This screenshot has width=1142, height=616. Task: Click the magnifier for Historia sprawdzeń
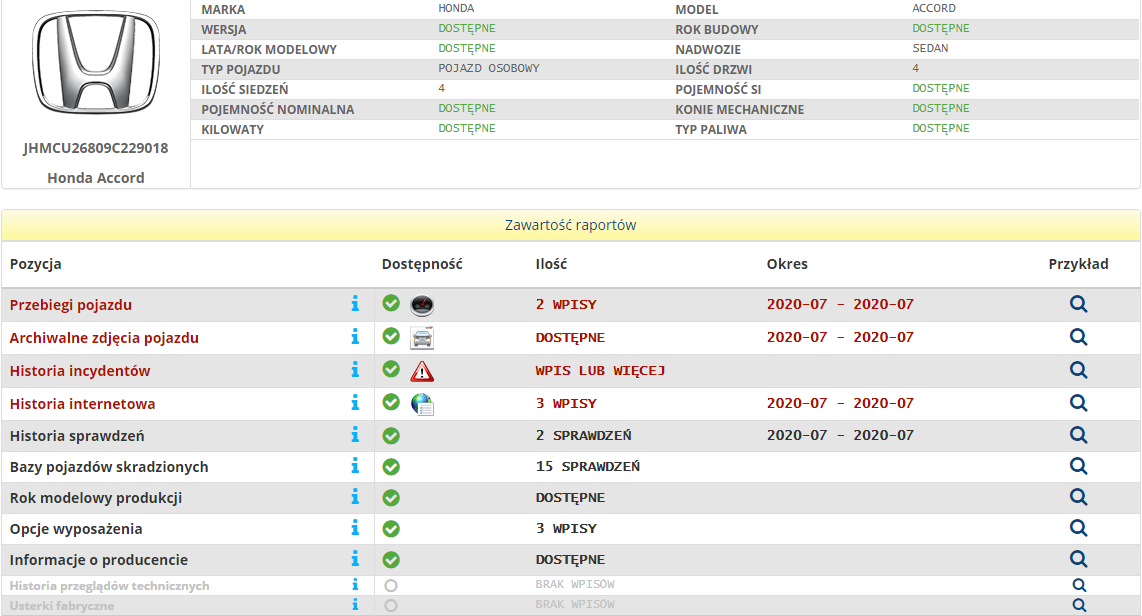coord(1078,435)
